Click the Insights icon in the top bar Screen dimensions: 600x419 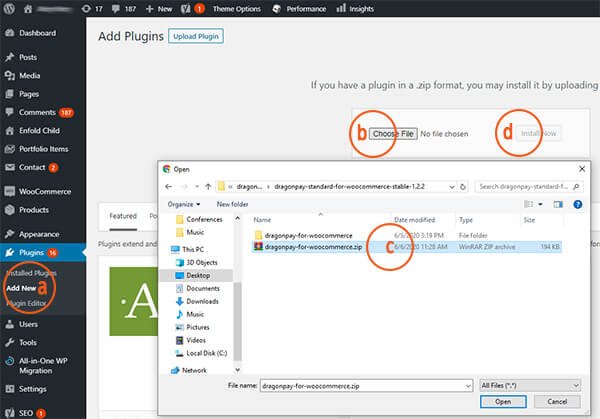coord(343,8)
